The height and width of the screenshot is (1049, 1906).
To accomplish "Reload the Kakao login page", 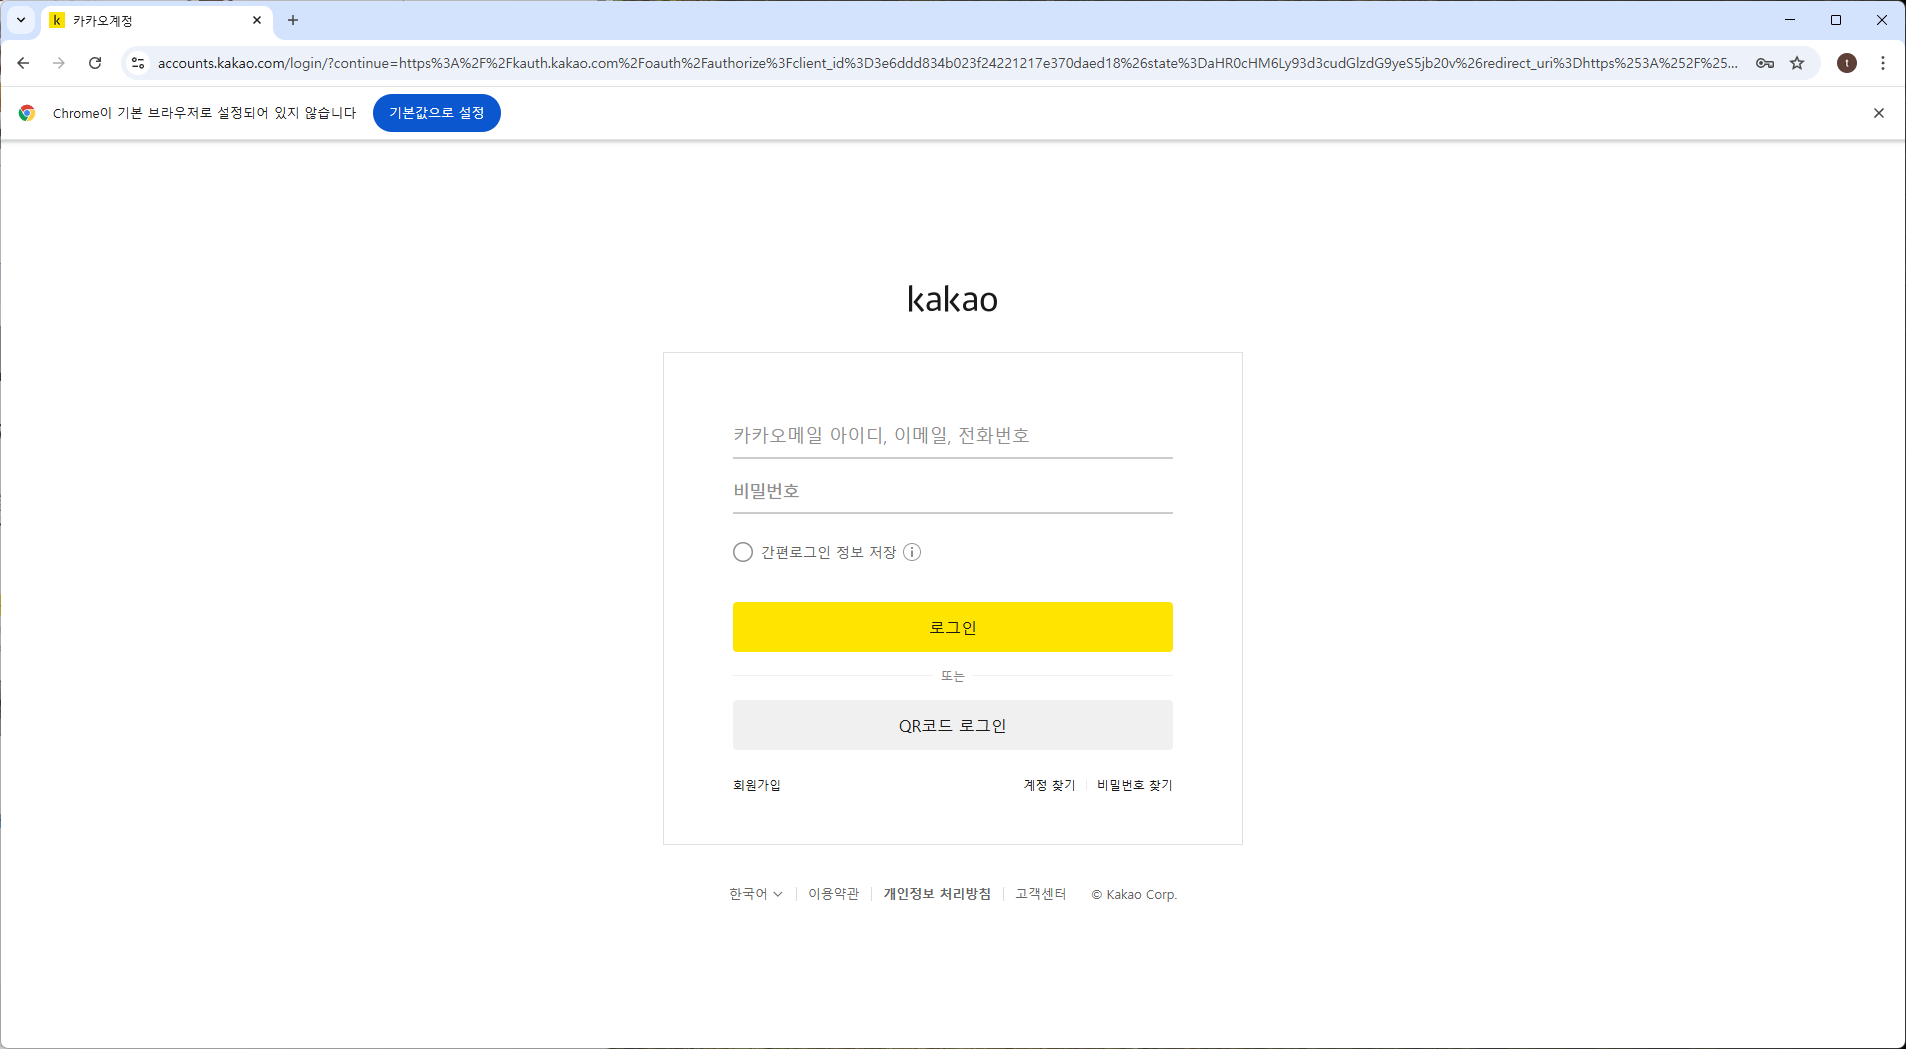I will pos(95,63).
